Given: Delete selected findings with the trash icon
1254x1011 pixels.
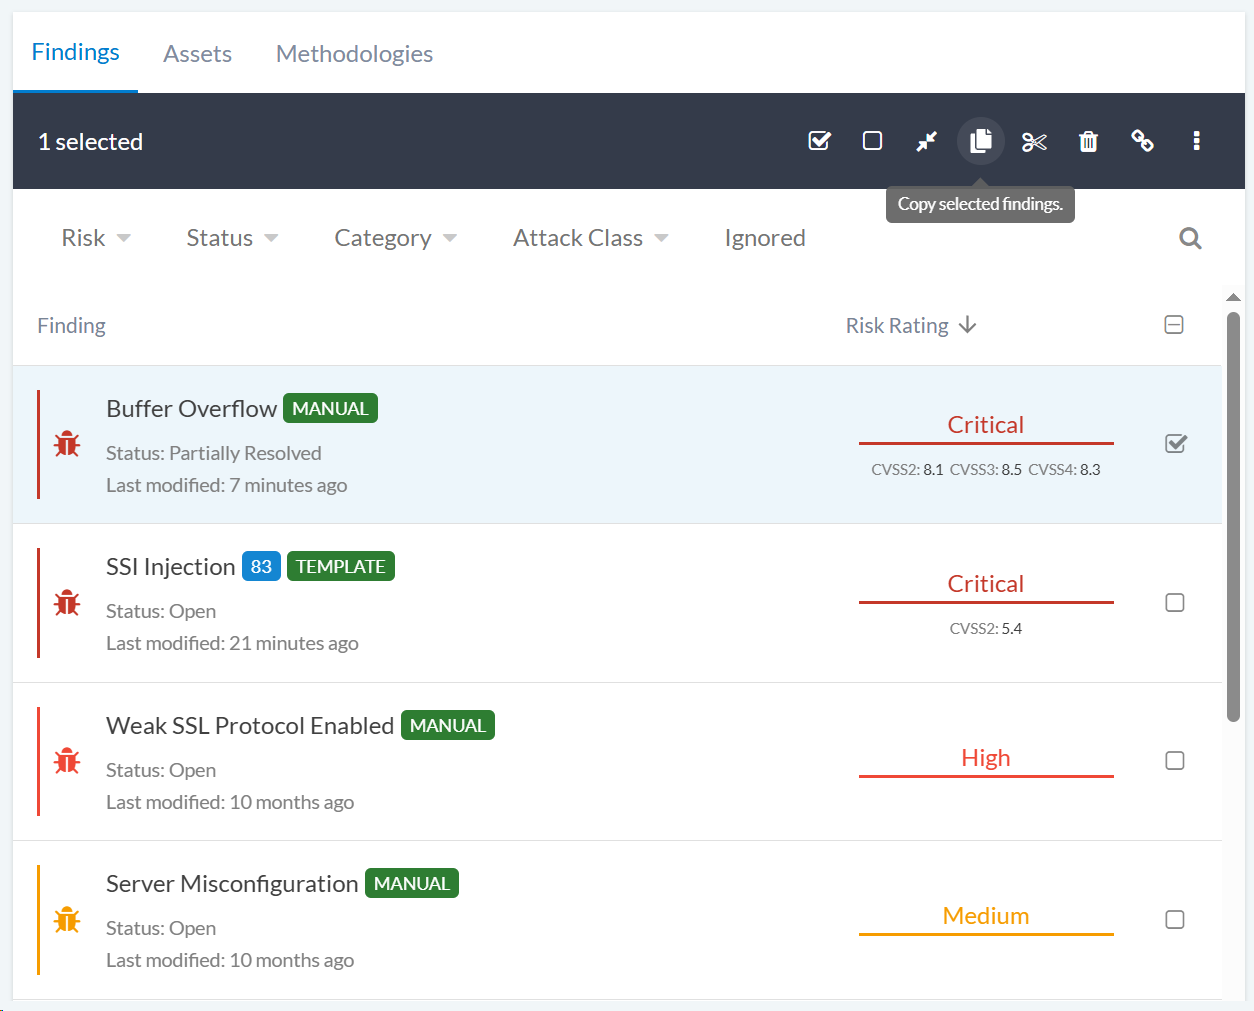Looking at the screenshot, I should pyautogui.click(x=1088, y=141).
